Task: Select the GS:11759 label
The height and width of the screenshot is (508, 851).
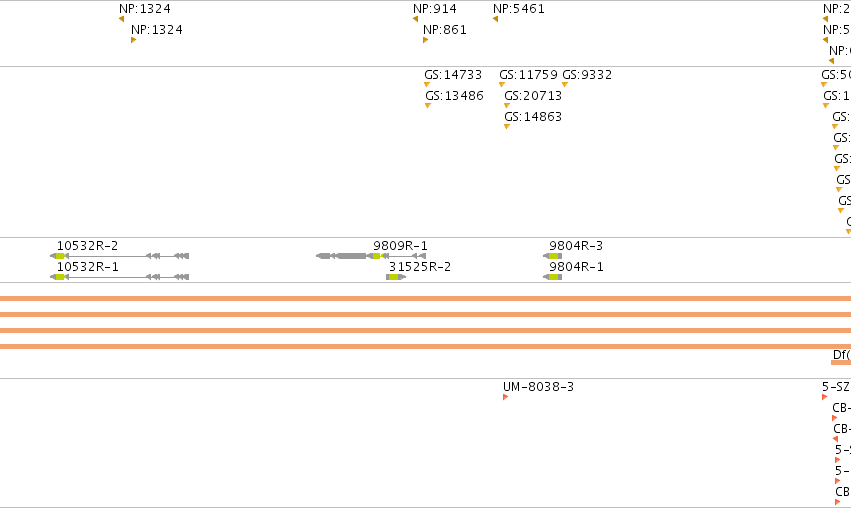Action: tap(529, 74)
